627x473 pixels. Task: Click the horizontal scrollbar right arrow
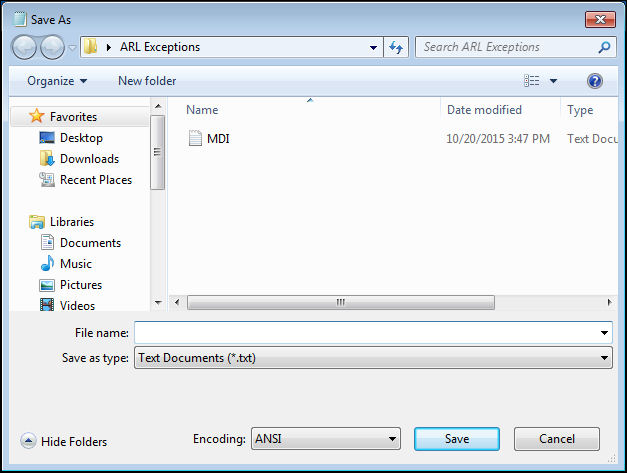609,302
